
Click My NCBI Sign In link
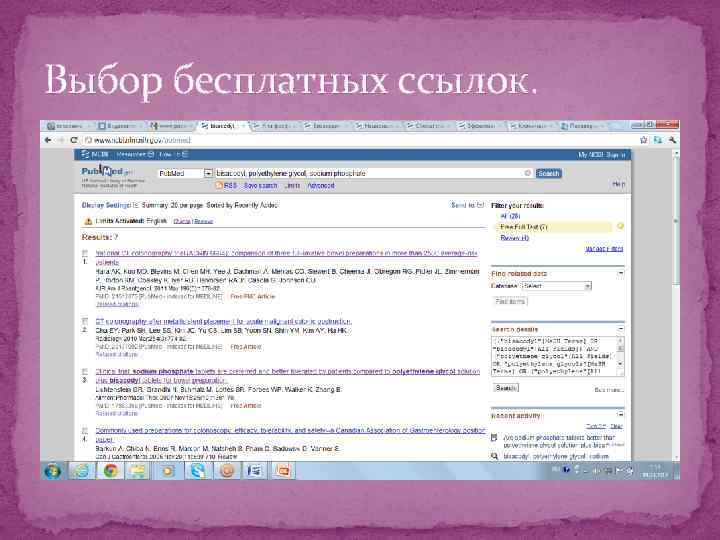[x=602, y=155]
